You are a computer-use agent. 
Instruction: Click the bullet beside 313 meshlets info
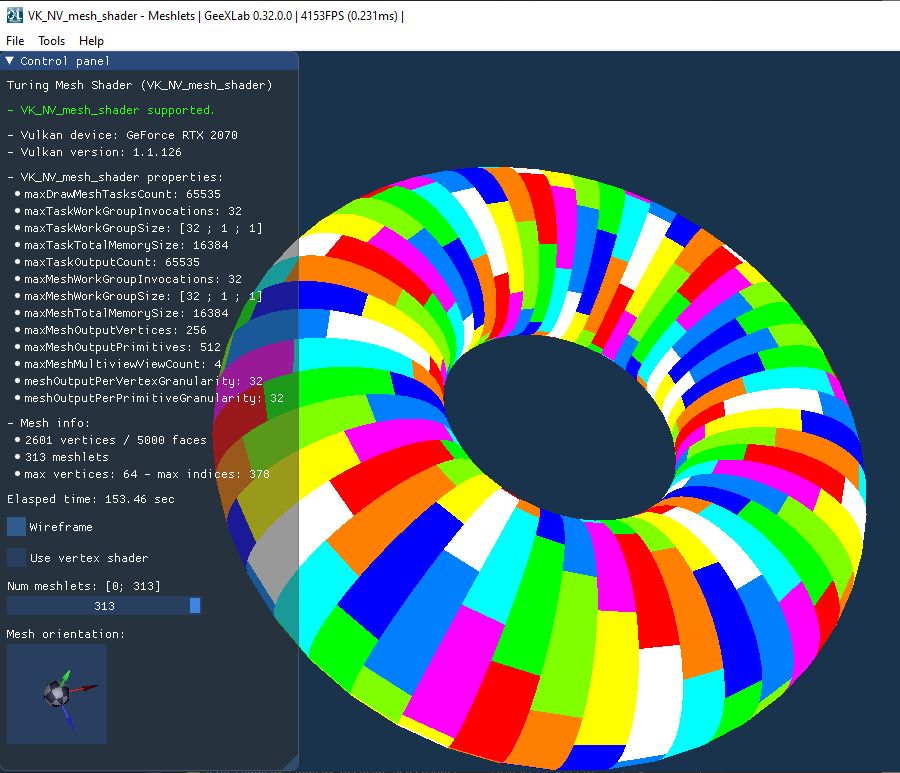(x=19, y=457)
